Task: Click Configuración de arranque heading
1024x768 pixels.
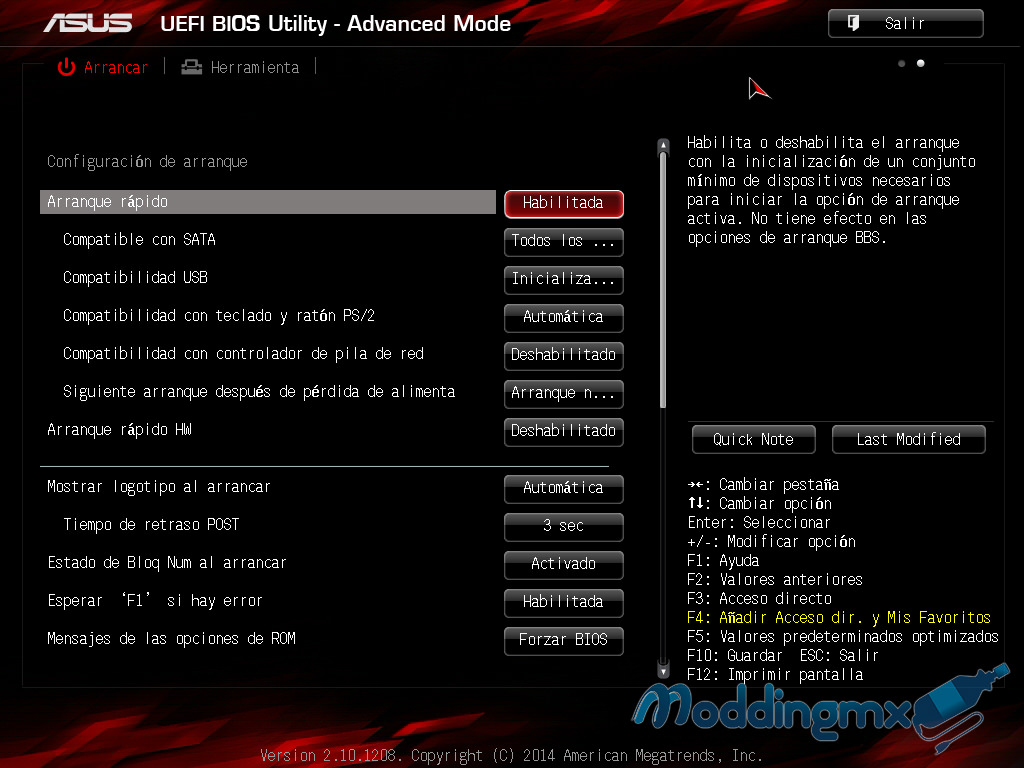Action: (x=148, y=161)
